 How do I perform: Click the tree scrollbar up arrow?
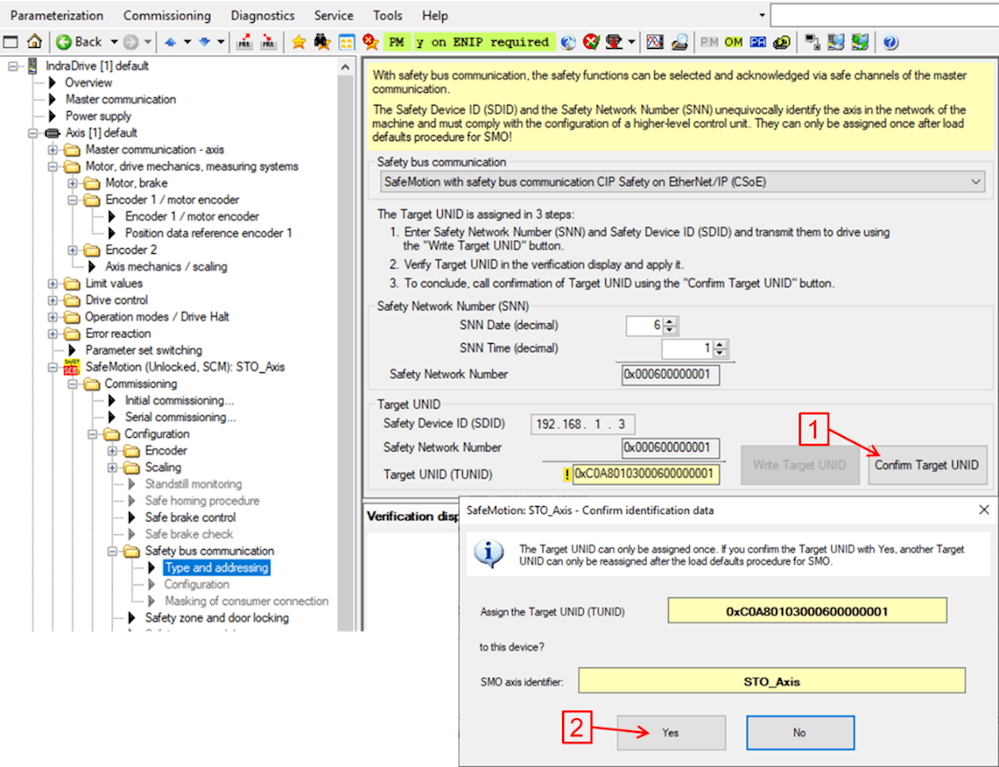pyautogui.click(x=345, y=67)
